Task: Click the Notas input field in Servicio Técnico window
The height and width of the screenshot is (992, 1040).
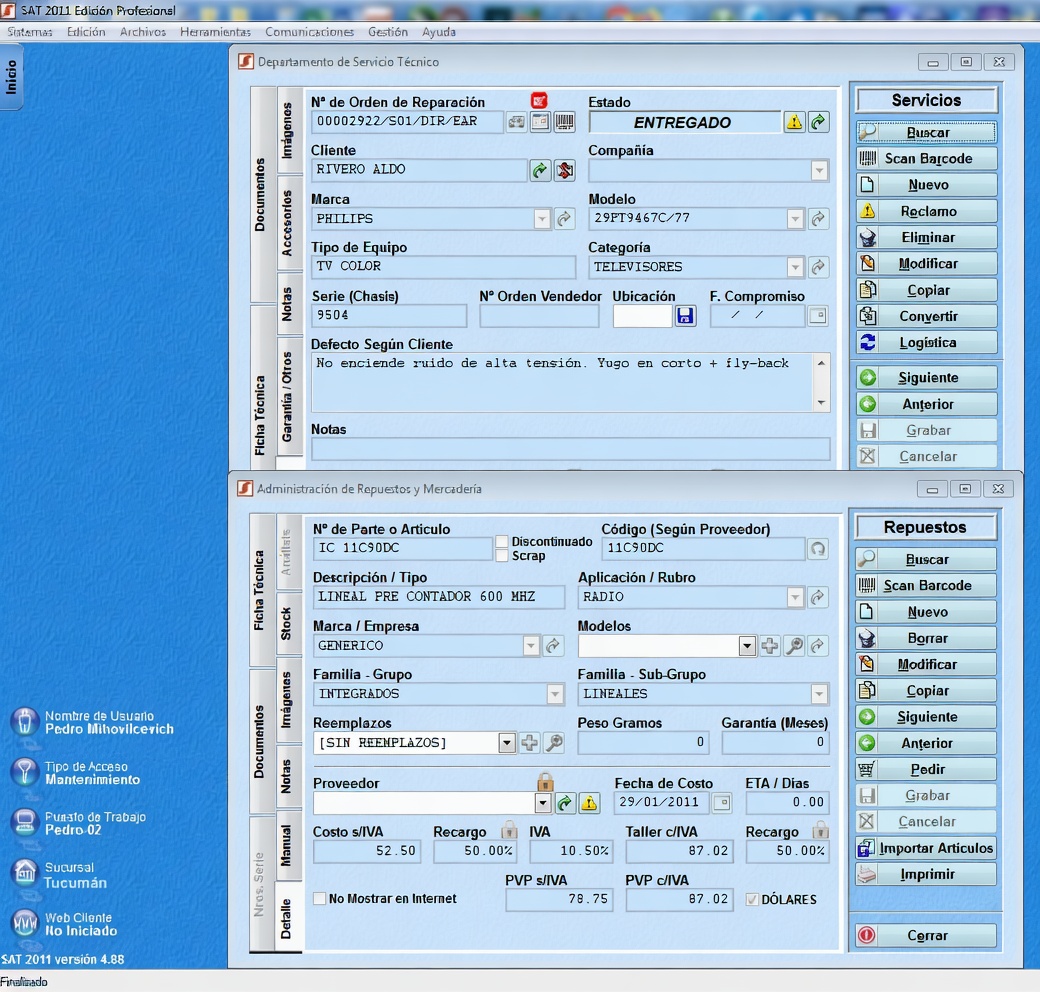Action: pyautogui.click(x=570, y=450)
